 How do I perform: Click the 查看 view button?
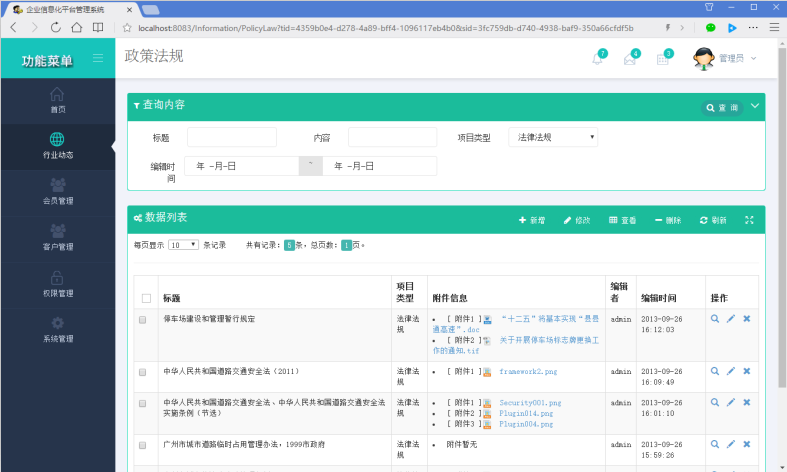click(622, 220)
